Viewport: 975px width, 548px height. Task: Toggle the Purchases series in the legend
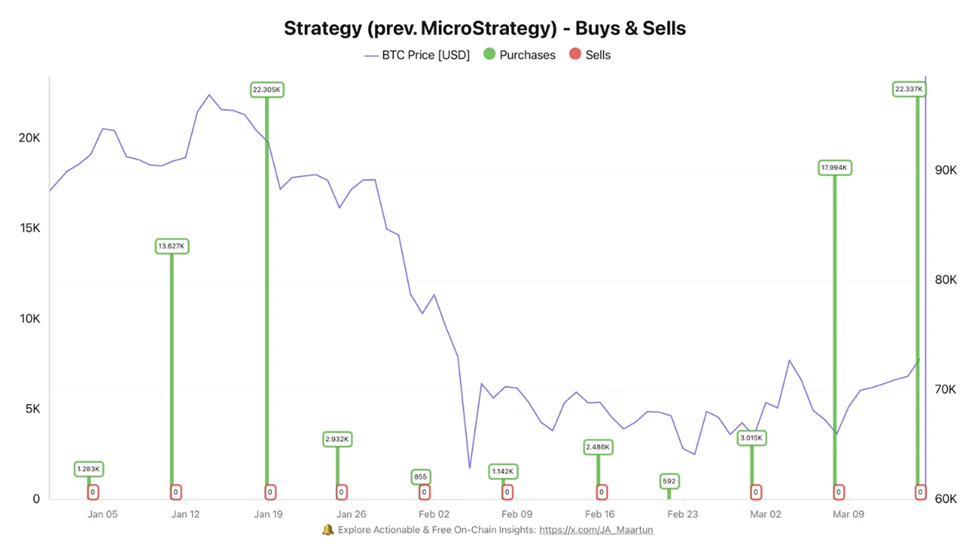518,55
